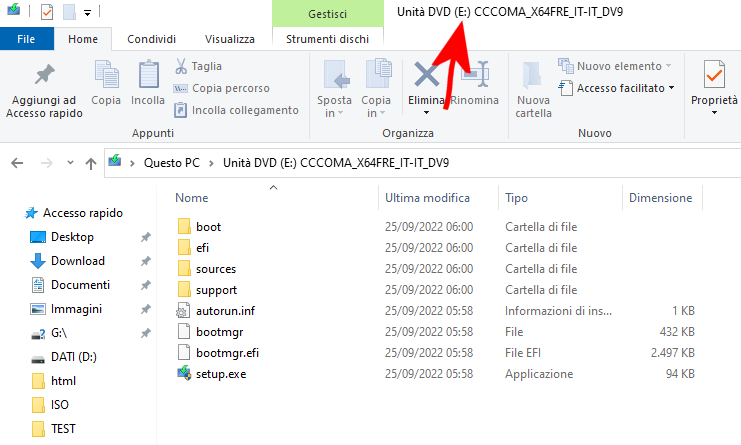The image size is (741, 445).
Task: Click the Back navigation arrow
Action: [17, 163]
